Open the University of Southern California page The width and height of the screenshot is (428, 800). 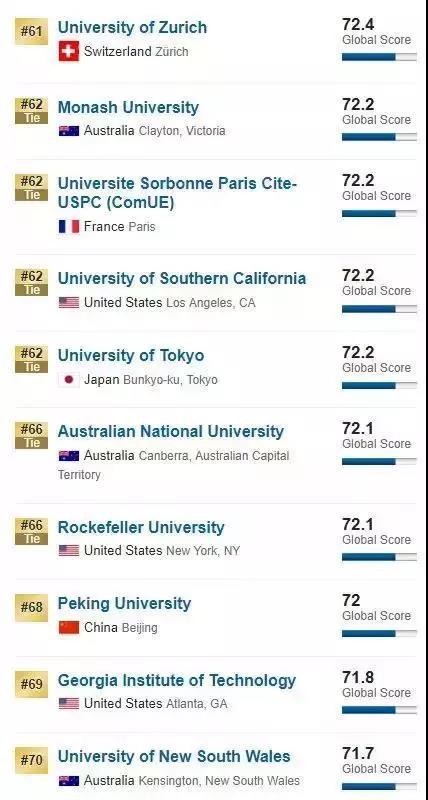click(x=182, y=279)
